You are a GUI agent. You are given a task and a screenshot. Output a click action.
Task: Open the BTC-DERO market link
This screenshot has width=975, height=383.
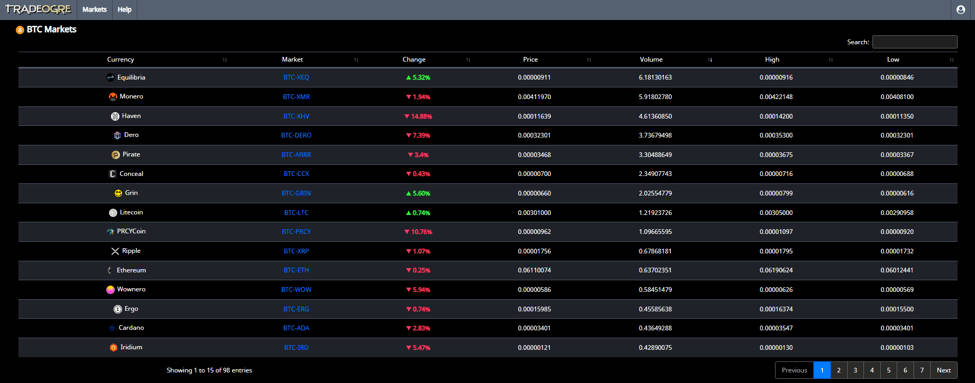point(296,136)
